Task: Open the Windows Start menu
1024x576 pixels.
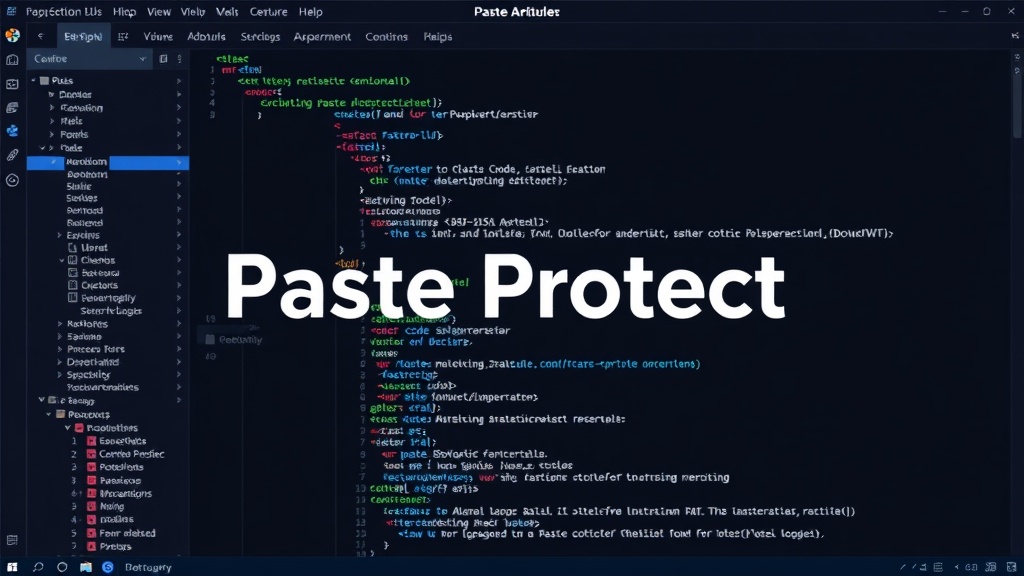Action: point(12,567)
